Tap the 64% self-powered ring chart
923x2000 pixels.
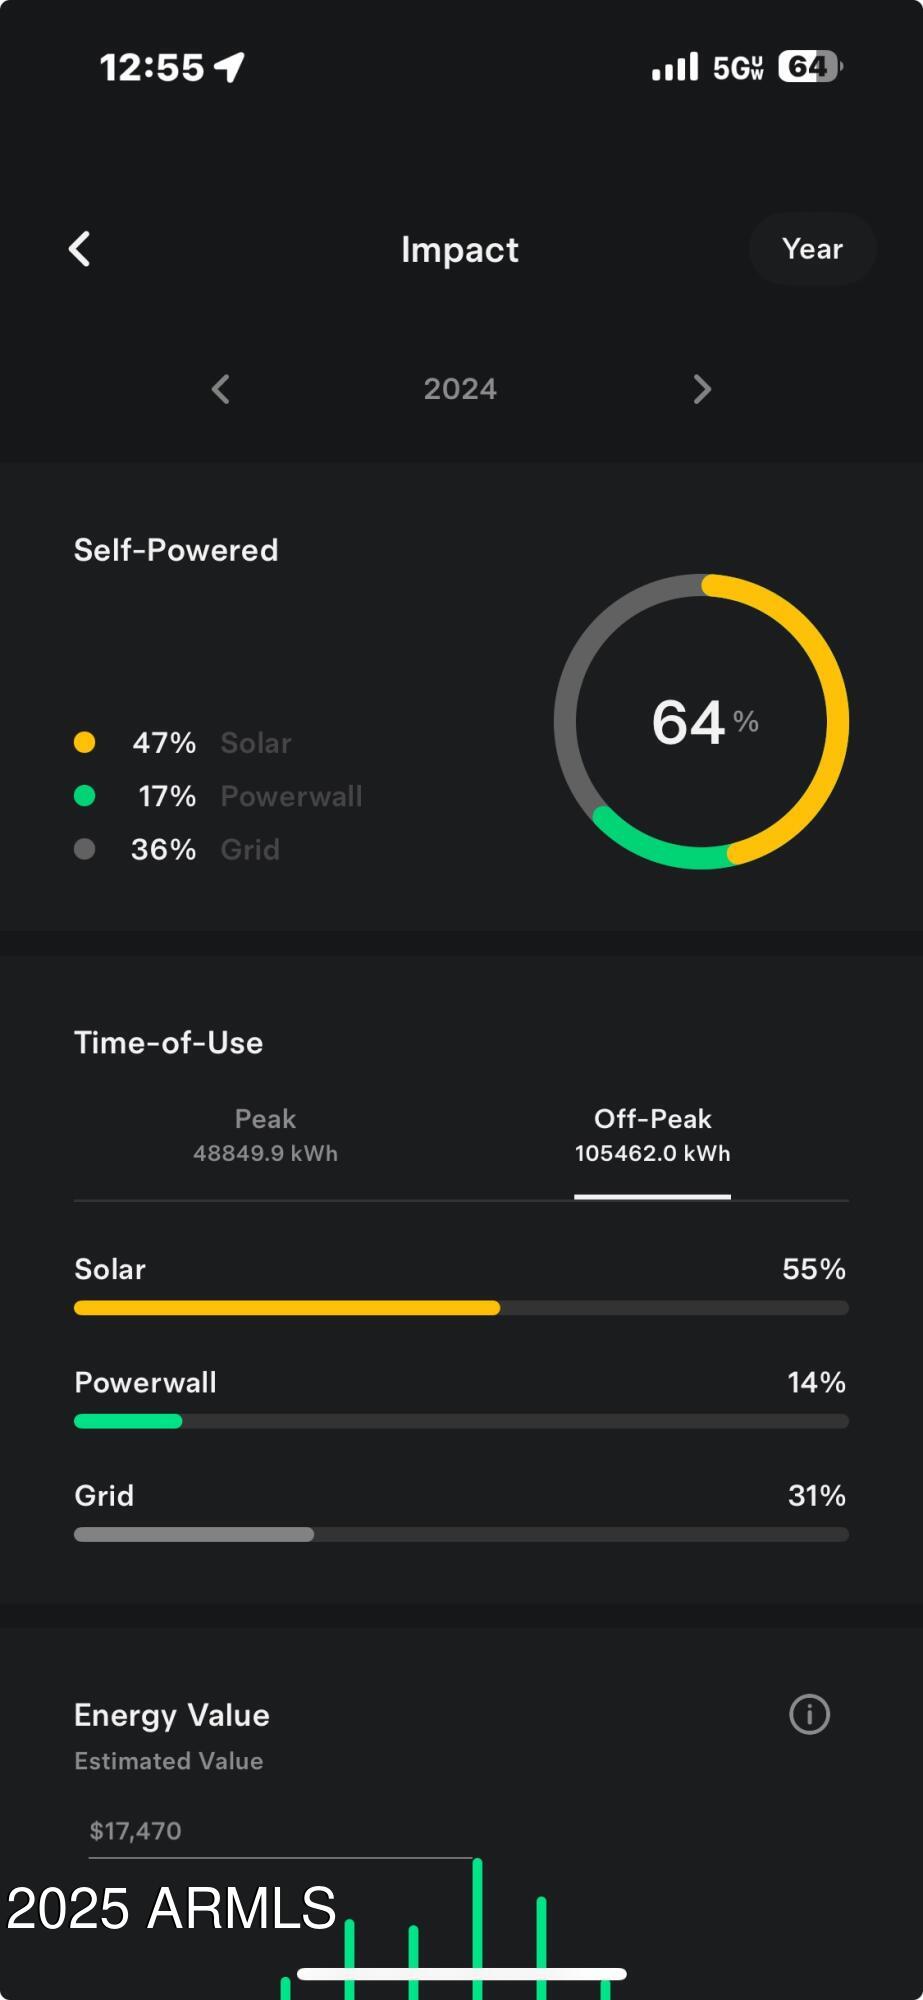click(x=701, y=721)
